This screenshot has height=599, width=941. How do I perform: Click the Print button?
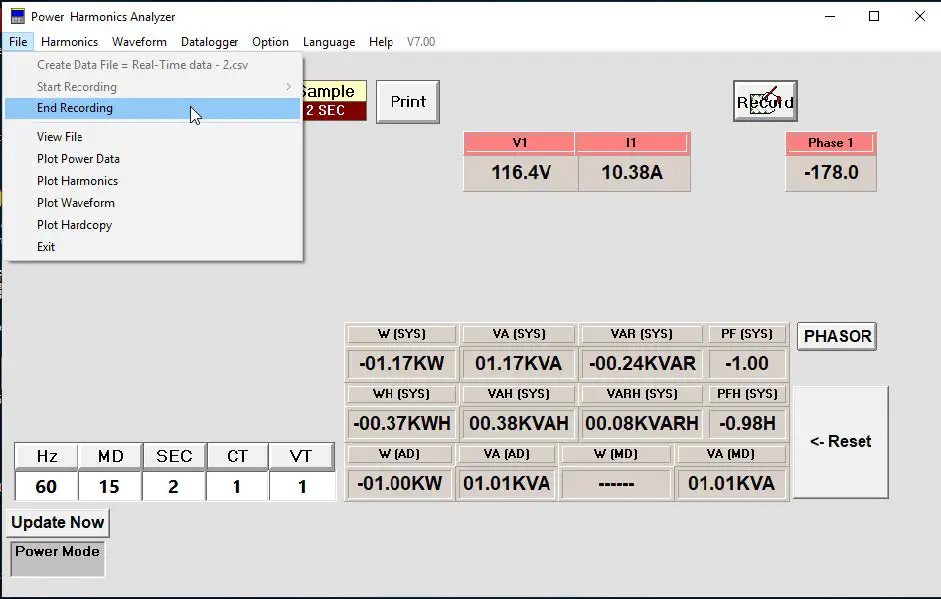pos(407,101)
